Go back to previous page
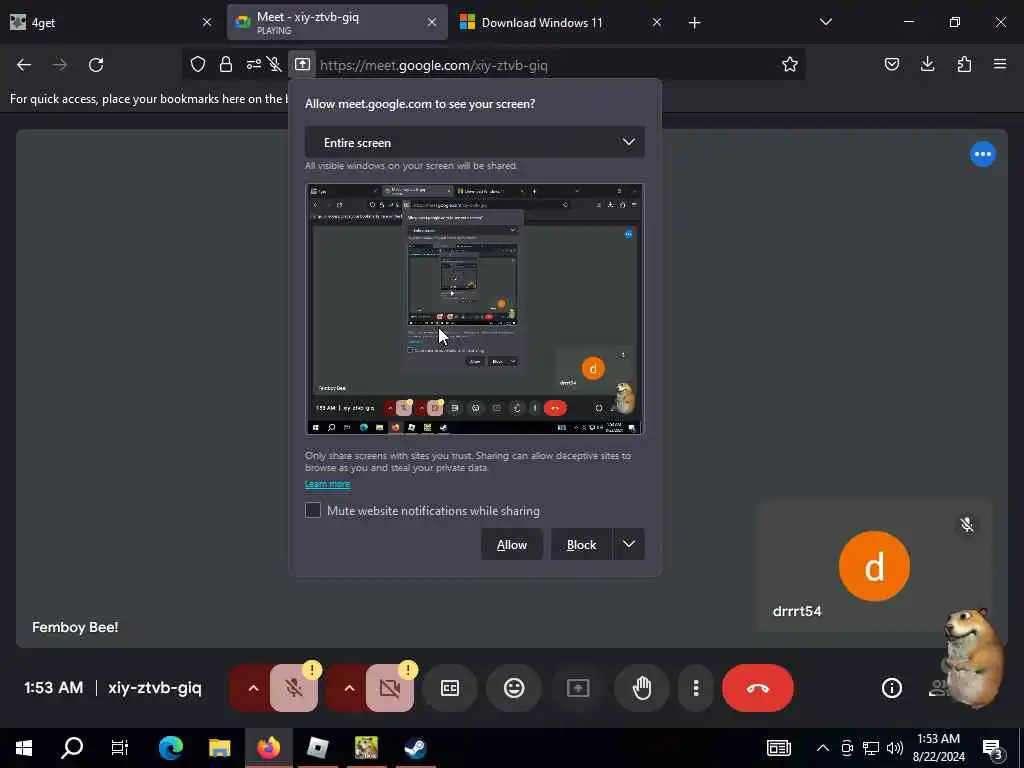The image size is (1024, 768). pos(24,65)
